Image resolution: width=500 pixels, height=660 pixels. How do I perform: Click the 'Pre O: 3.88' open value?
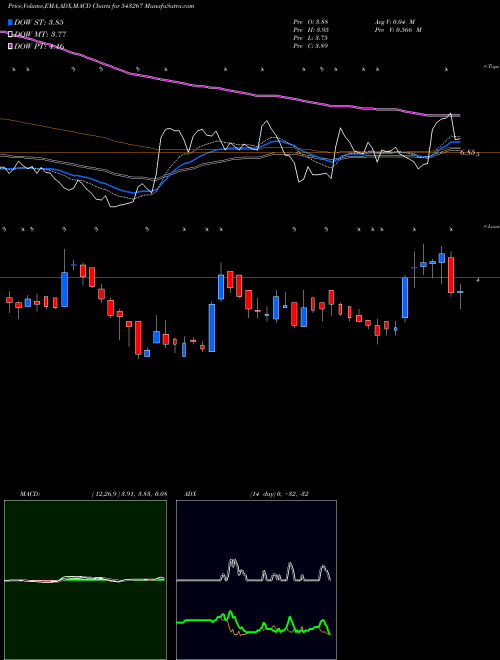(311, 22)
